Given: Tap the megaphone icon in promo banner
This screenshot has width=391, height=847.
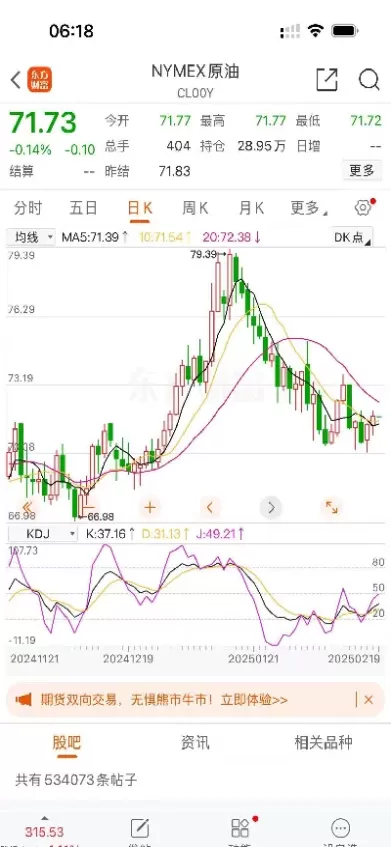Looking at the screenshot, I should 24,700.
